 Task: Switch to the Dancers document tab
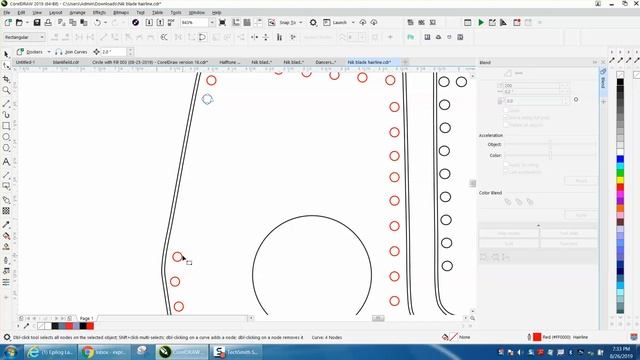(x=326, y=62)
